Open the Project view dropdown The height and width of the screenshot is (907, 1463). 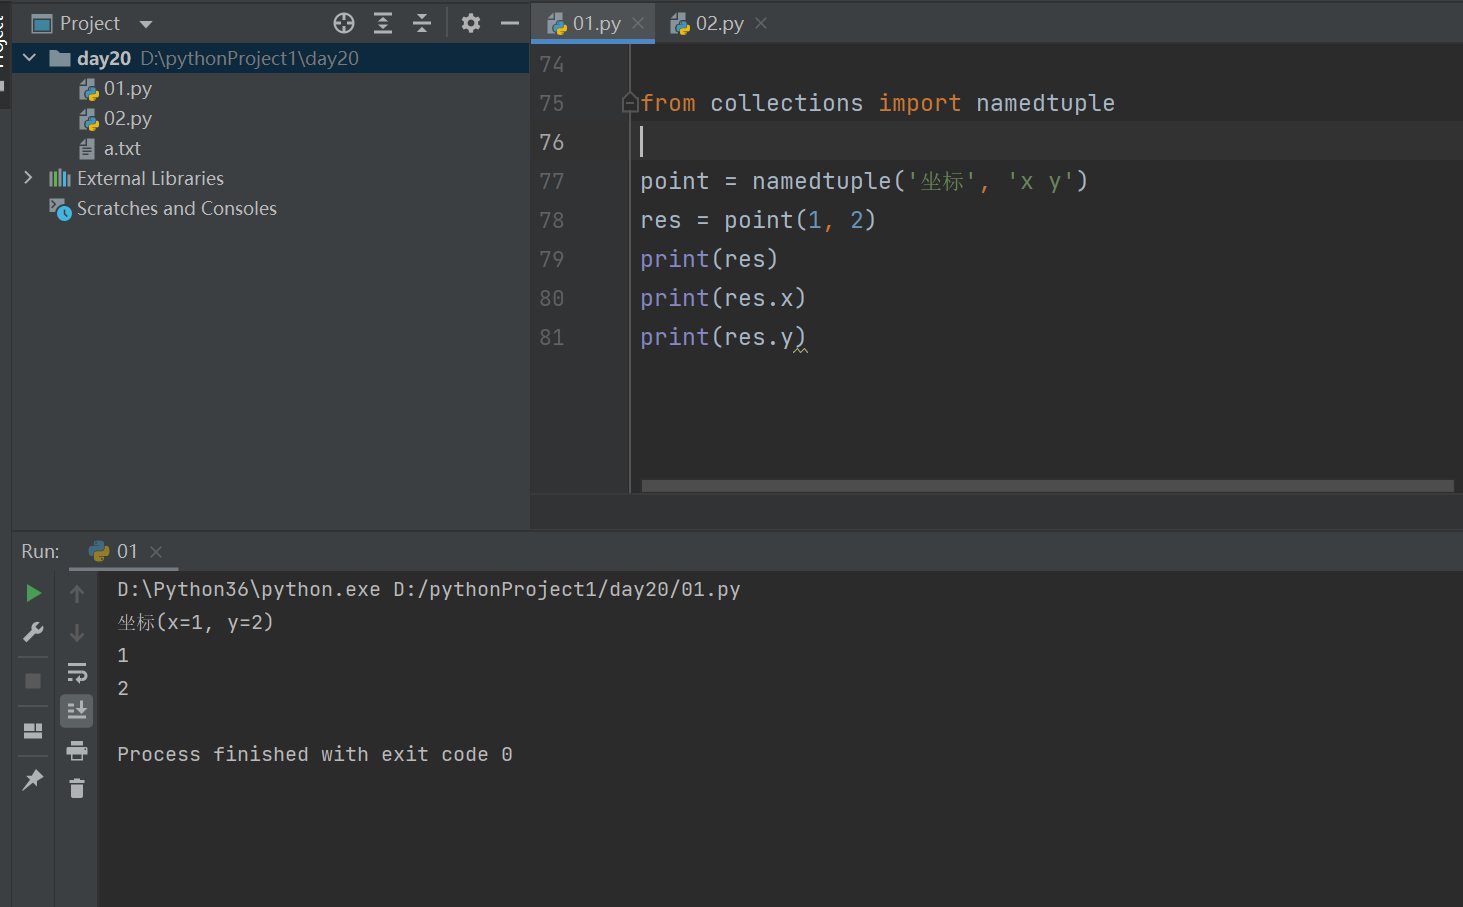tap(146, 24)
